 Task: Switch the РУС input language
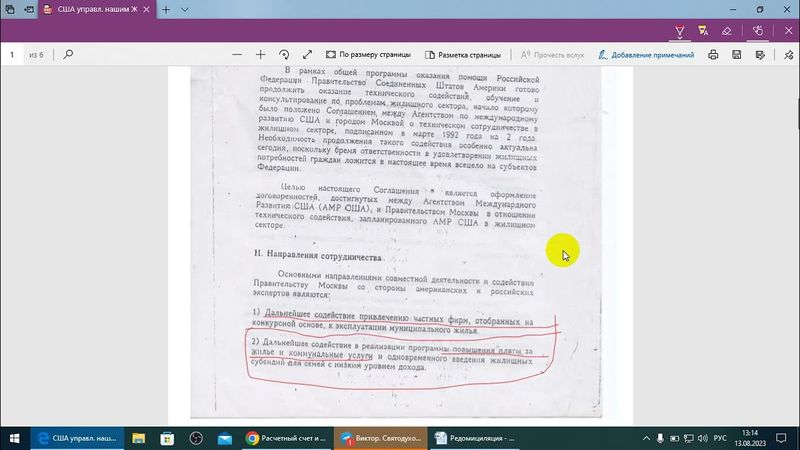coord(720,438)
